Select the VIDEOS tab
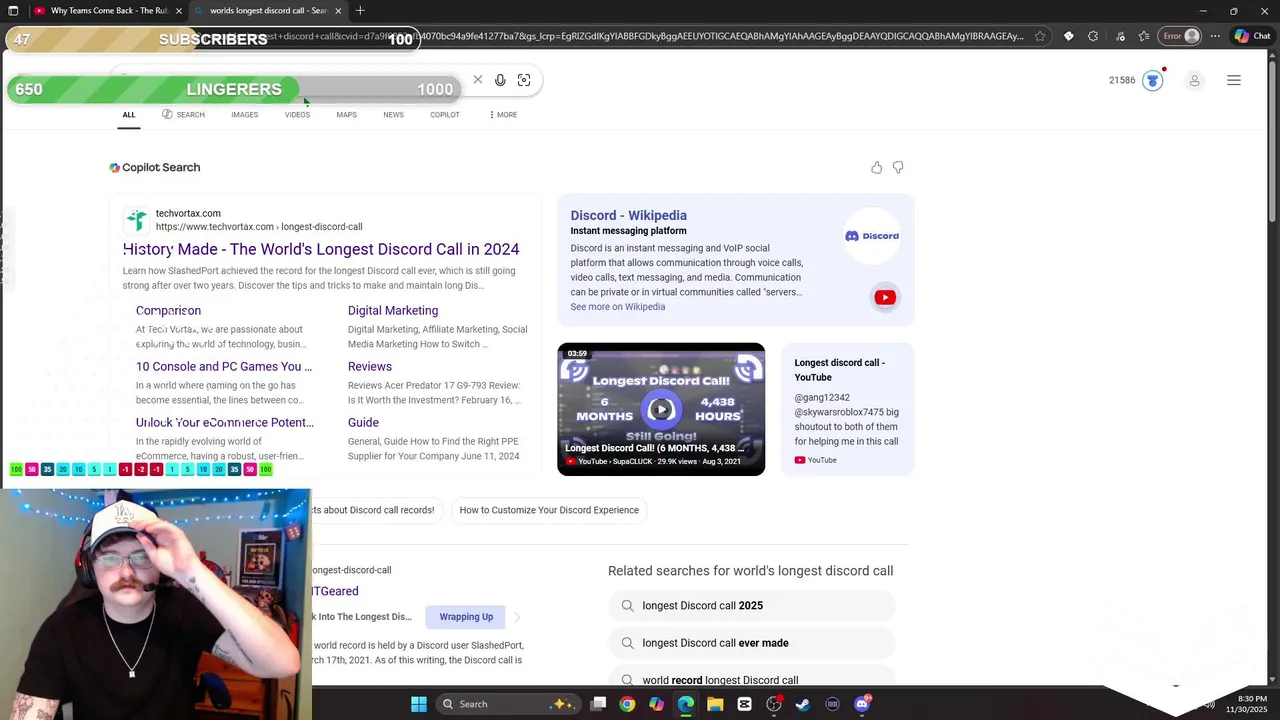 pos(297,115)
